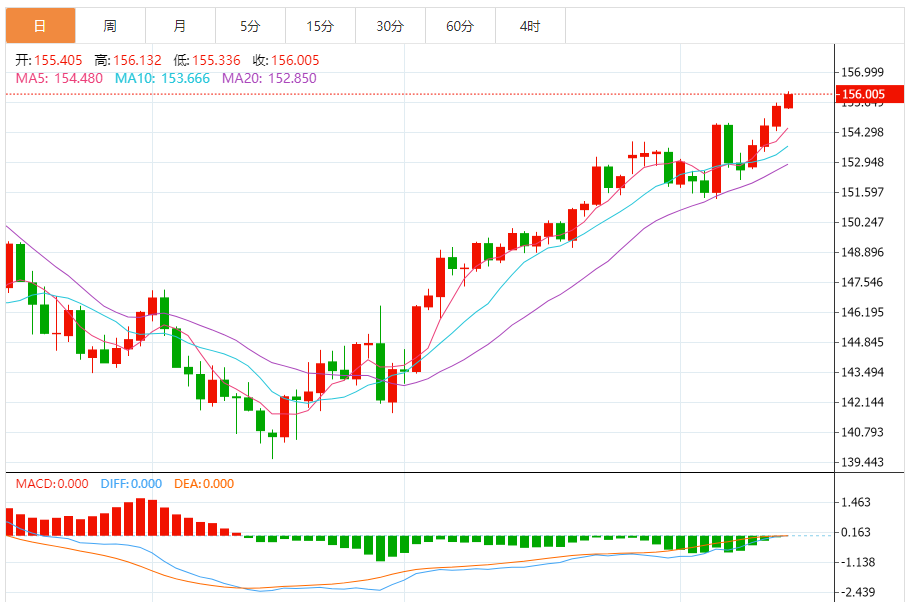Click the rightmost red candlestick
The image size is (914, 602).
point(788,101)
